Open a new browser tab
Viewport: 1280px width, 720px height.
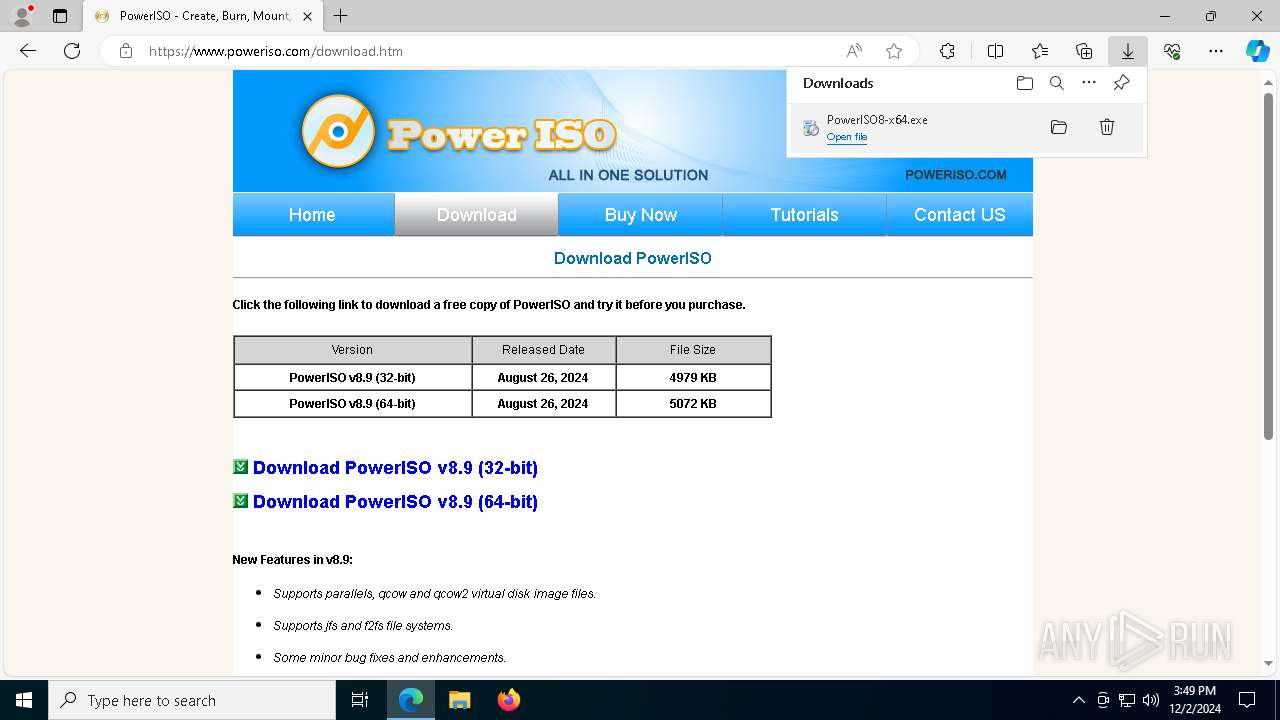pos(341,16)
